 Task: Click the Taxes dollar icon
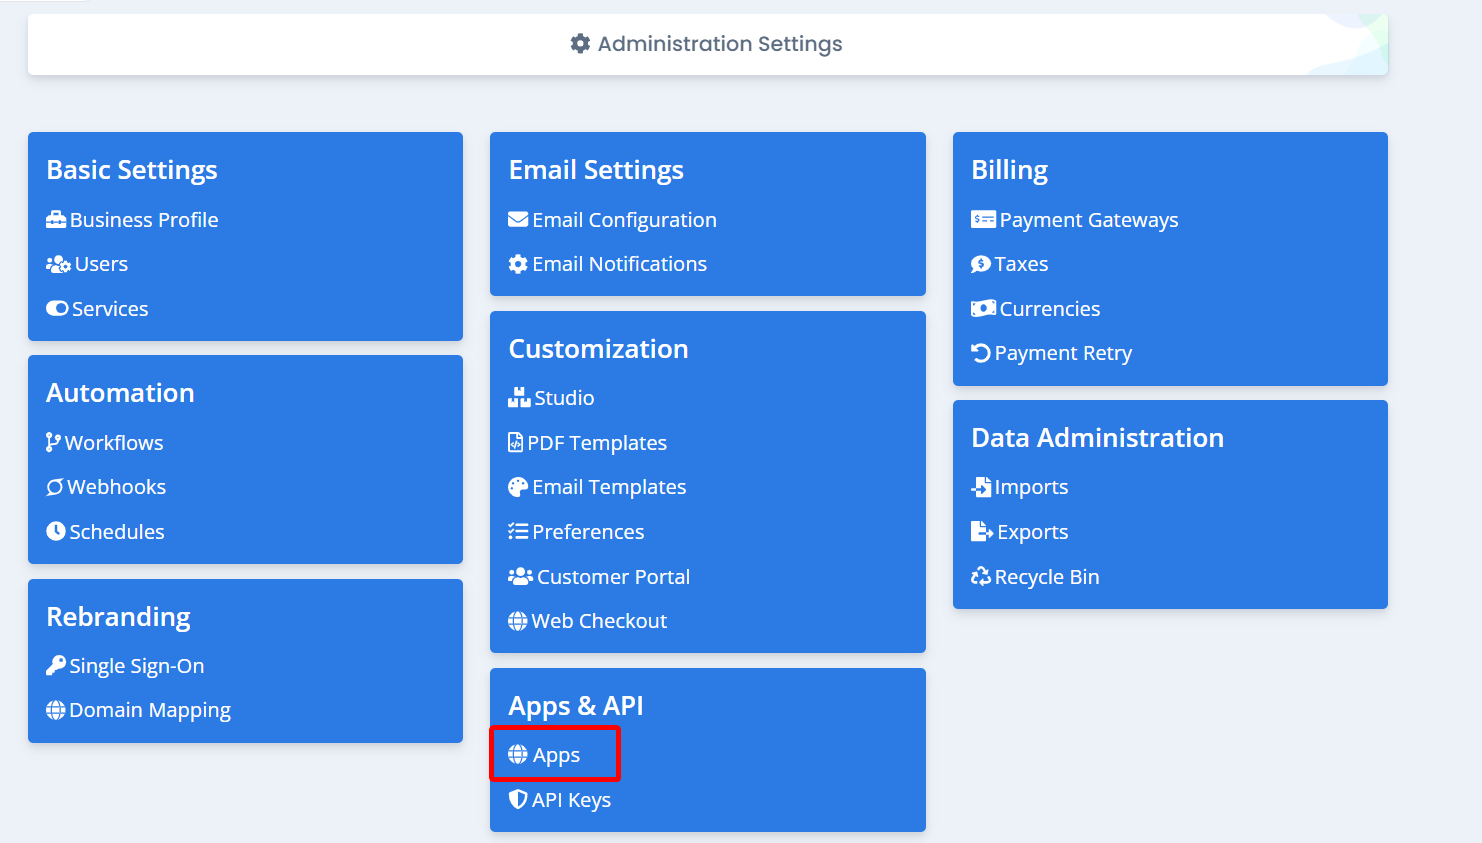click(x=981, y=264)
